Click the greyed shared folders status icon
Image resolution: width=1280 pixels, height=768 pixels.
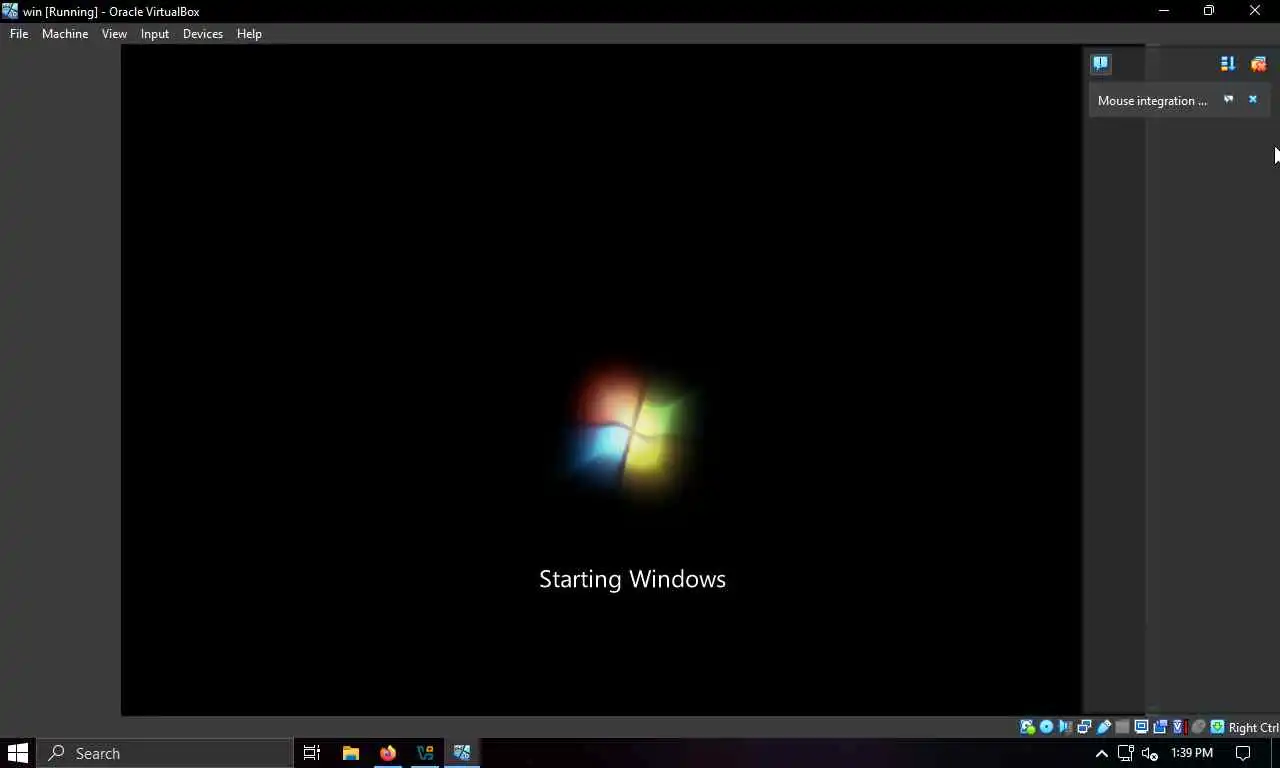1122,727
